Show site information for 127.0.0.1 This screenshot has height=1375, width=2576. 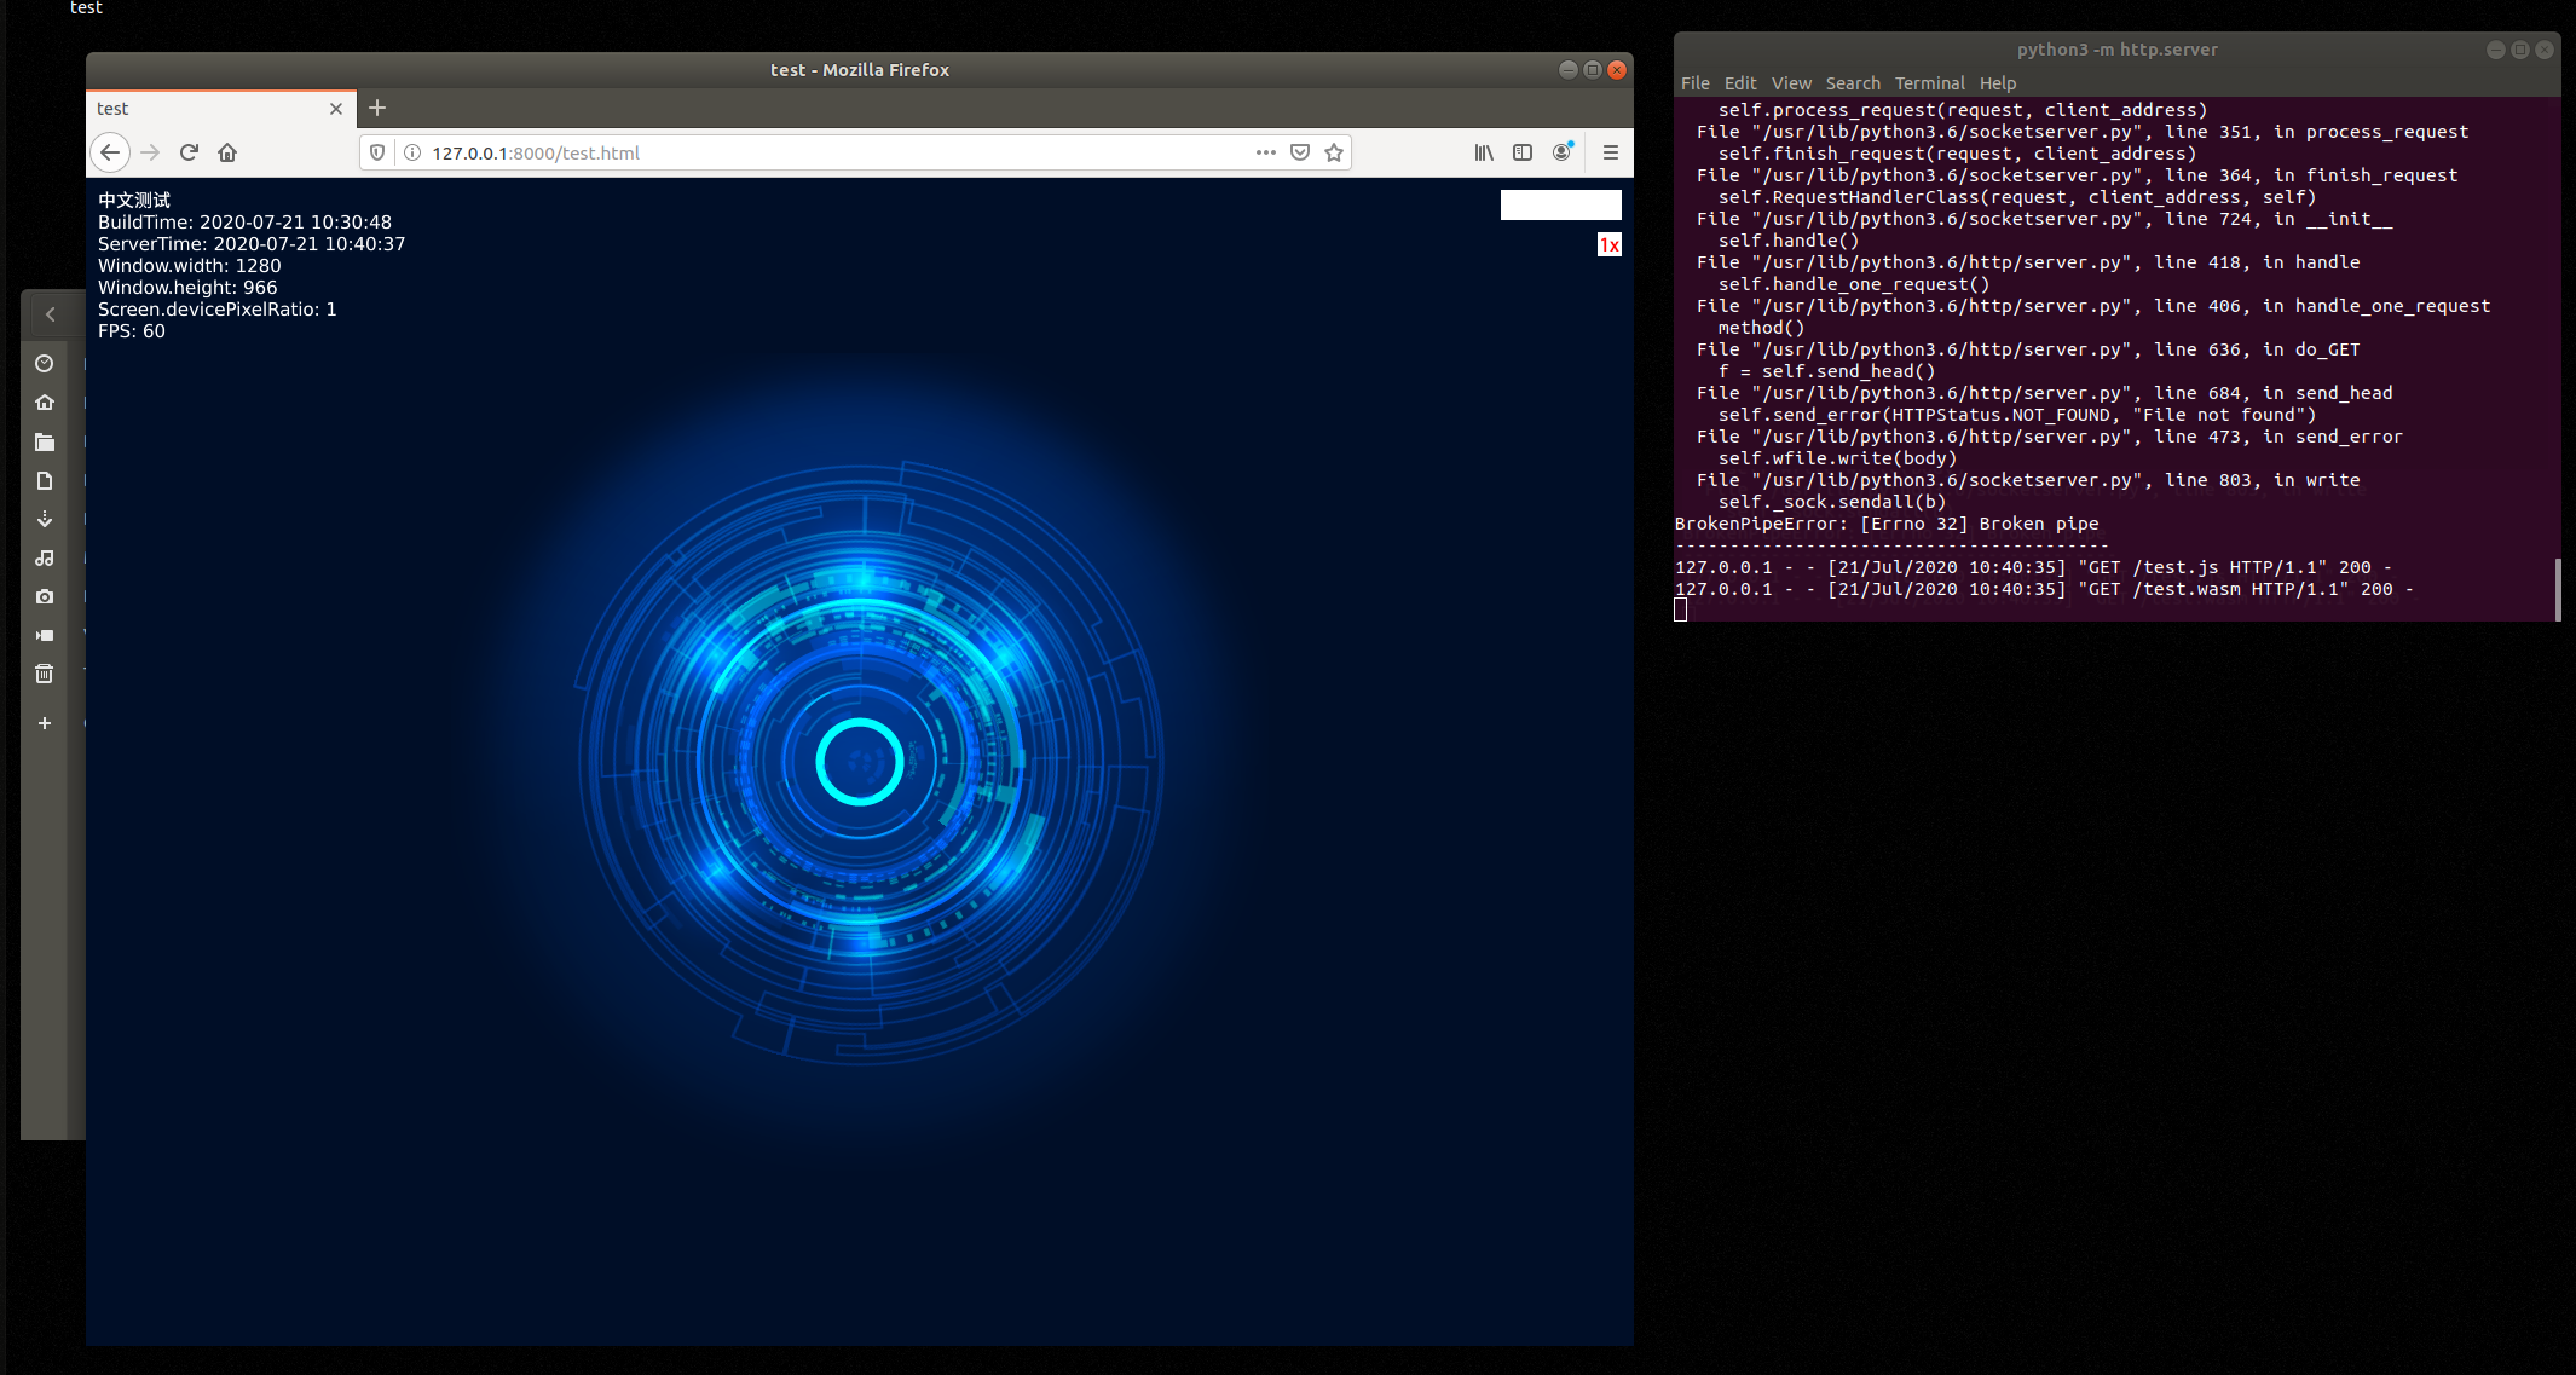pos(412,153)
